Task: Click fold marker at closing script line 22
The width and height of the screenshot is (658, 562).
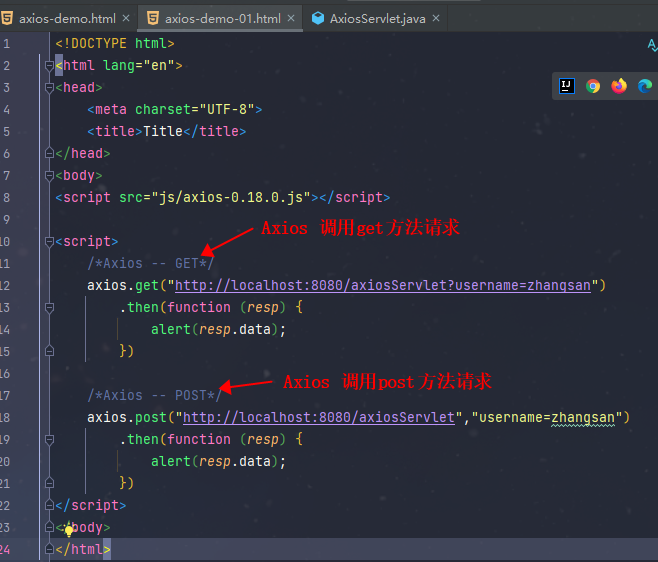Action: 49,505
